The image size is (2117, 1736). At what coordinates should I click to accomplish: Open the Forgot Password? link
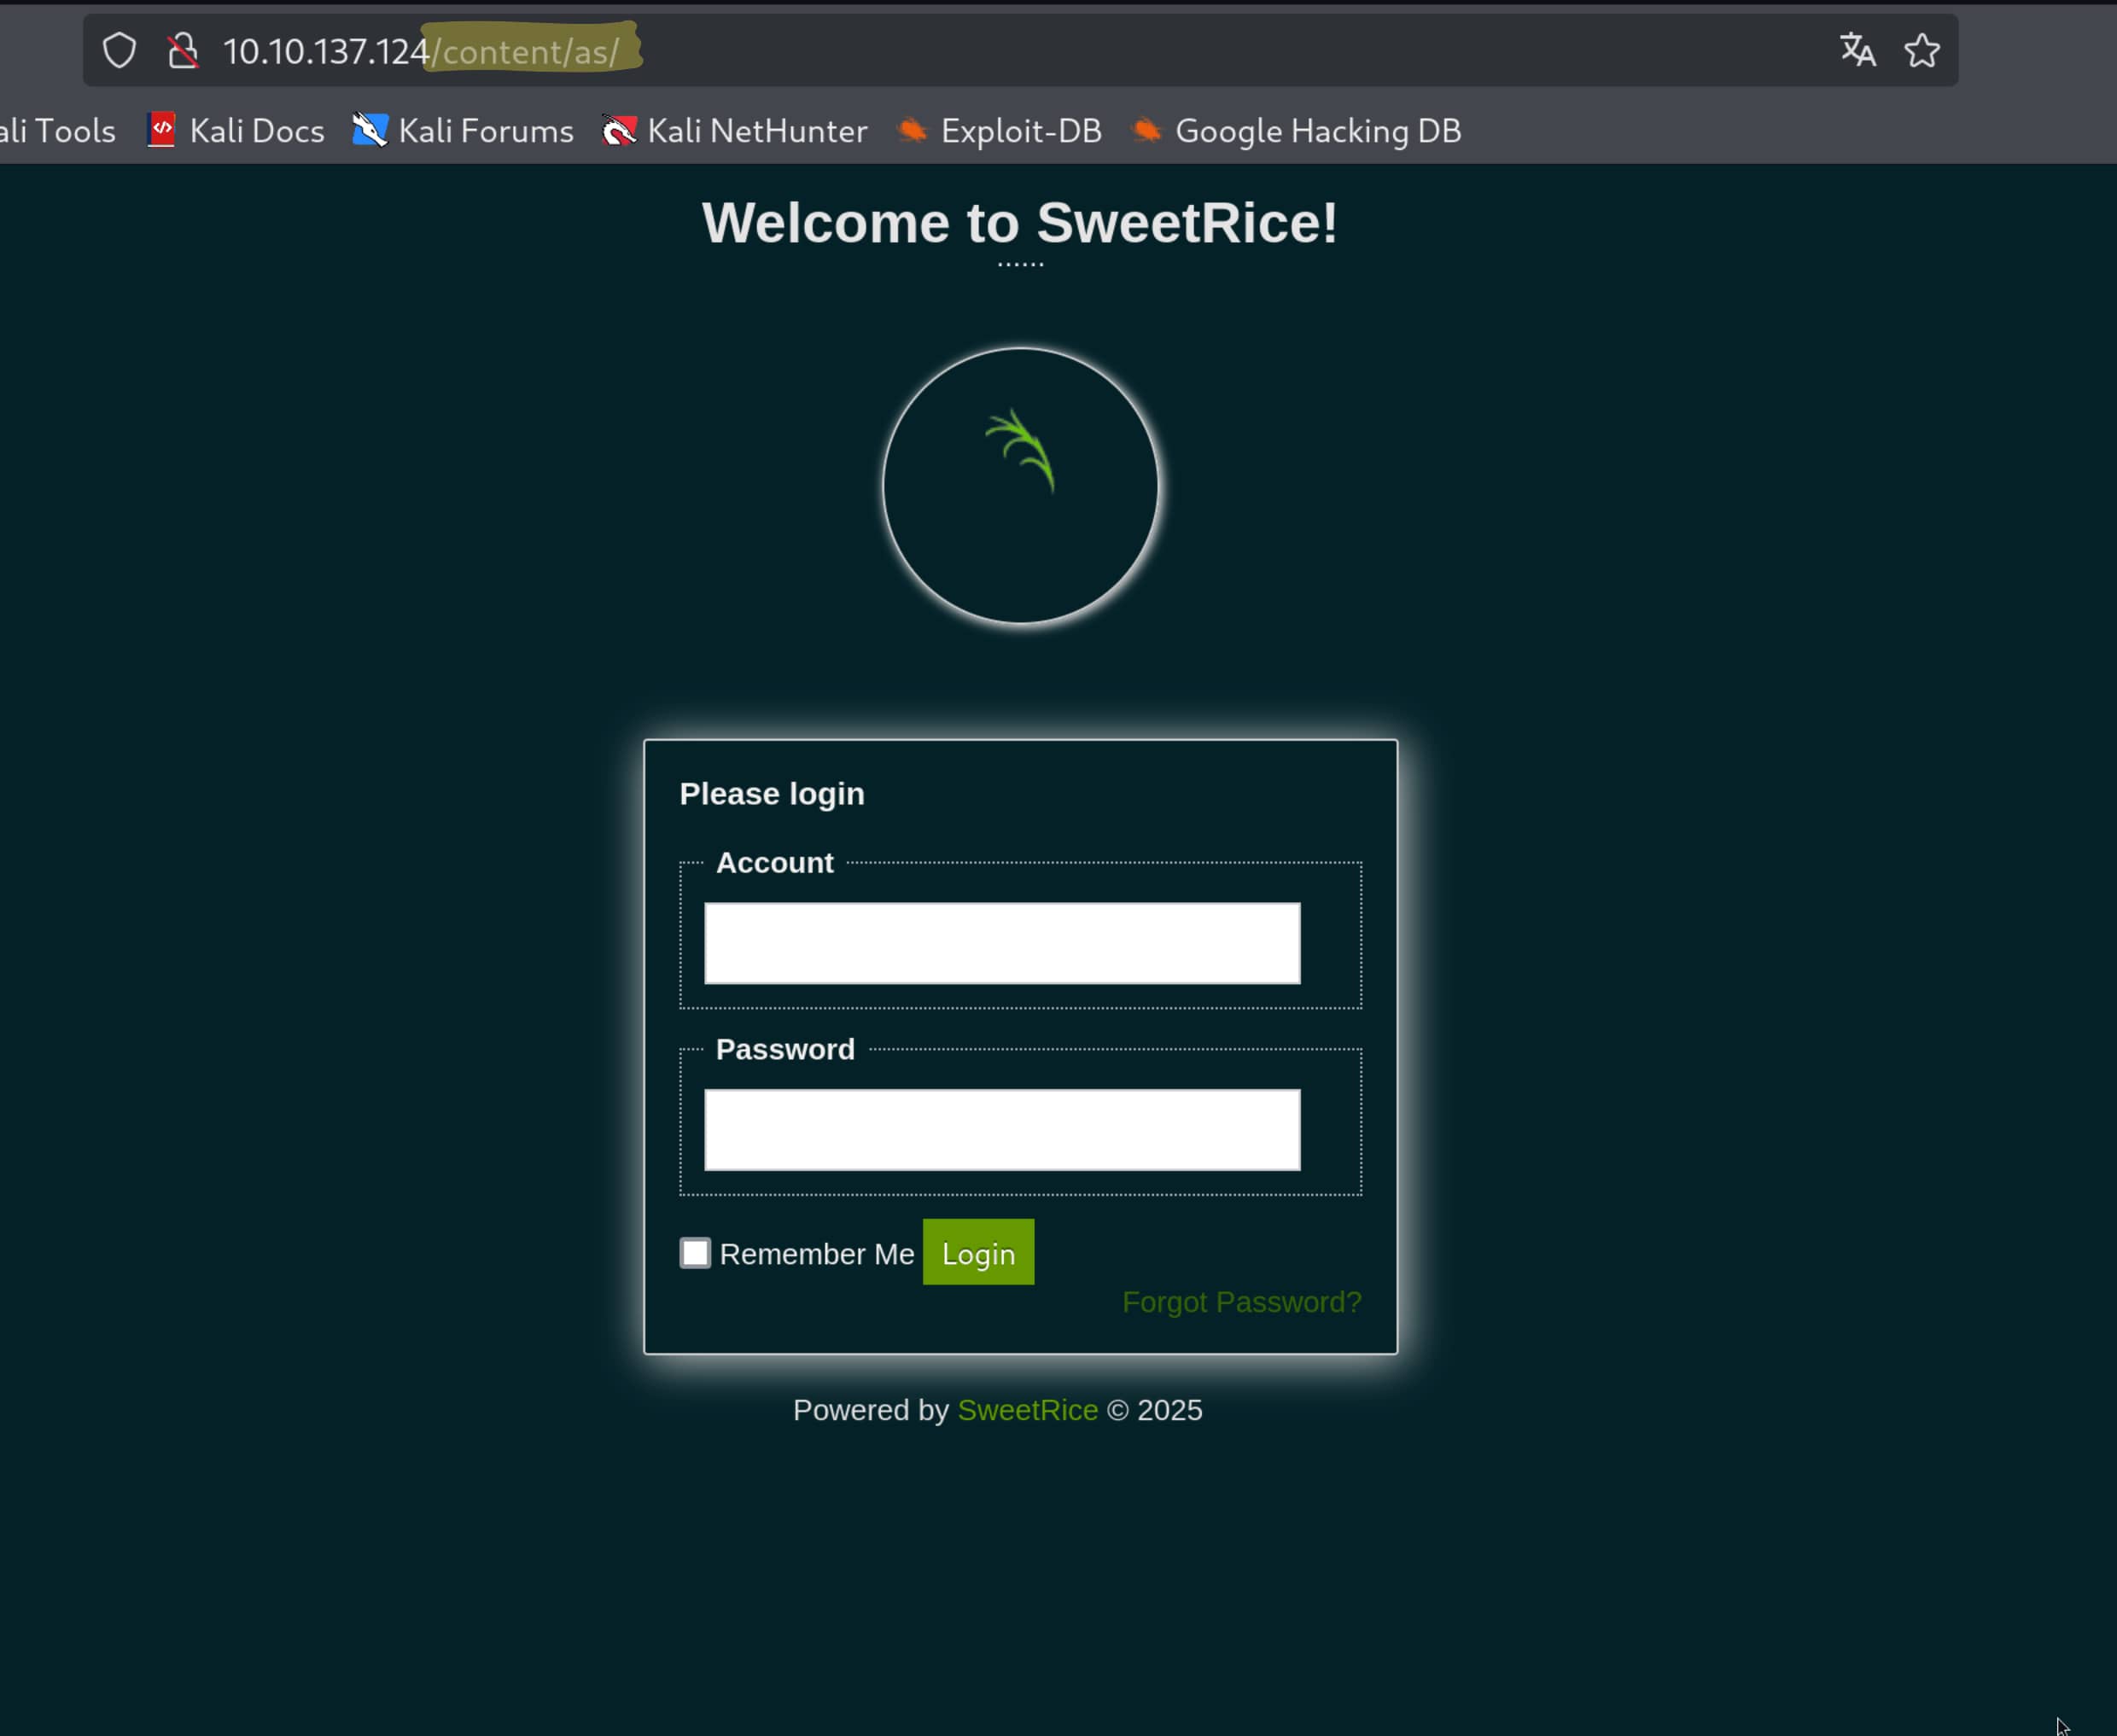pyautogui.click(x=1241, y=1302)
